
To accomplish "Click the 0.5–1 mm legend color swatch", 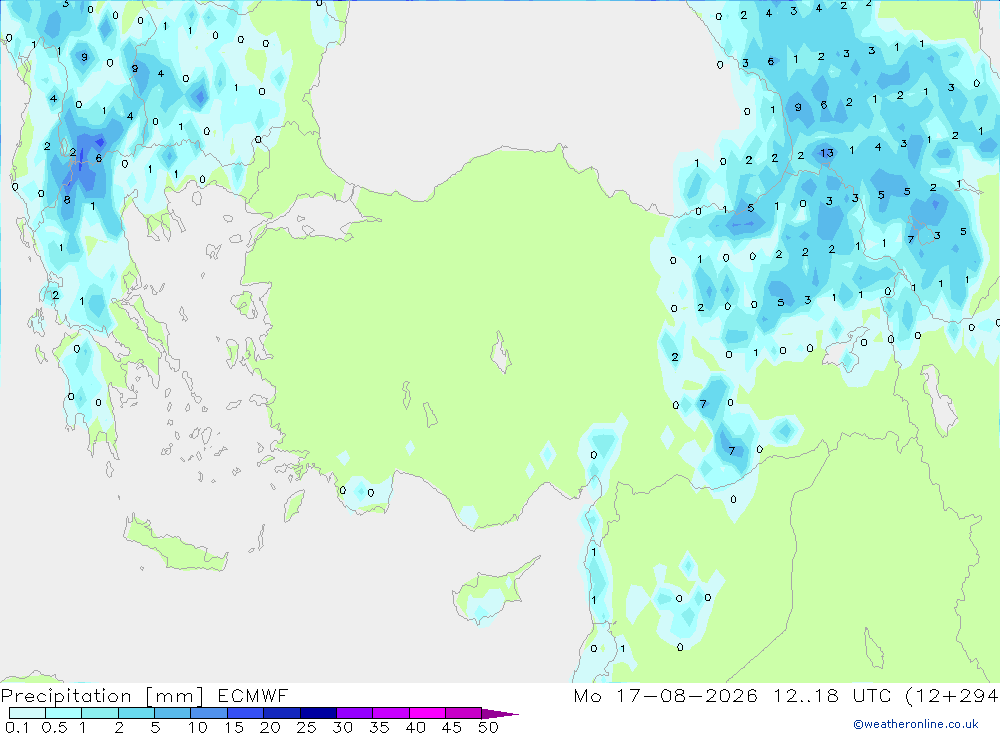I will 64,713.
